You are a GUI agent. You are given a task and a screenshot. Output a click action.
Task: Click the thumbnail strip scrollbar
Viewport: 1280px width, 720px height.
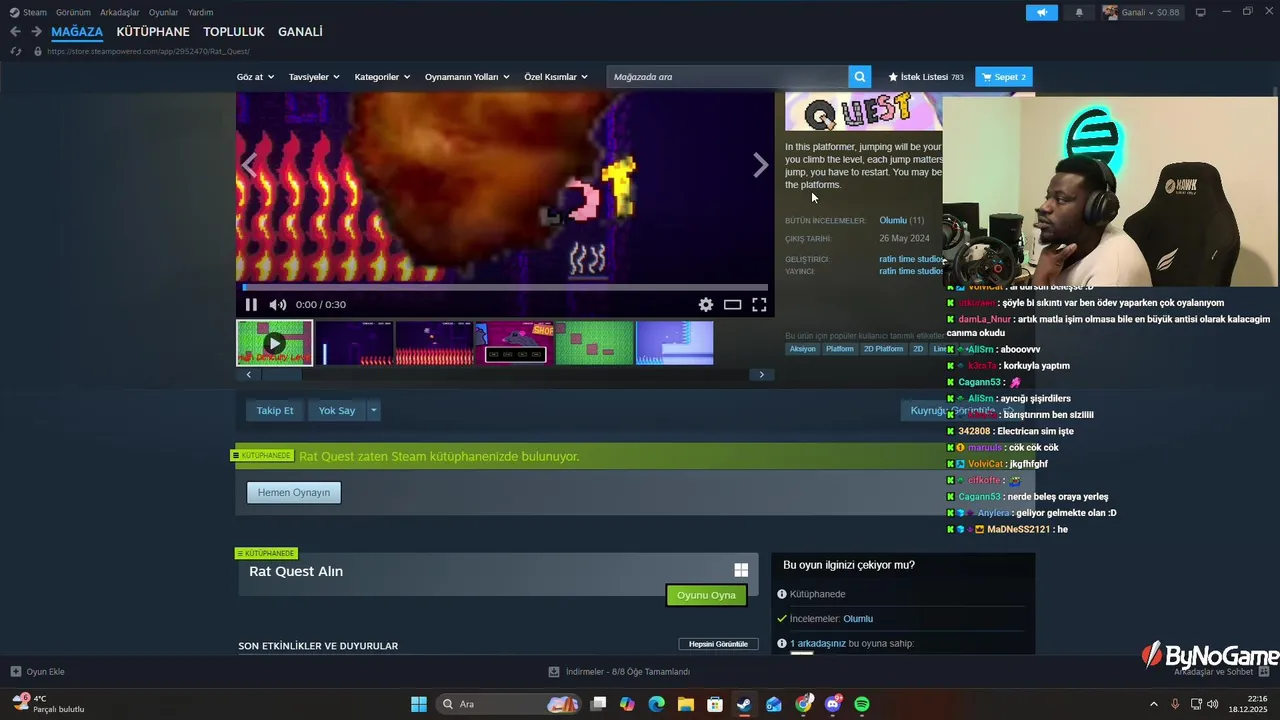pyautogui.click(x=505, y=375)
